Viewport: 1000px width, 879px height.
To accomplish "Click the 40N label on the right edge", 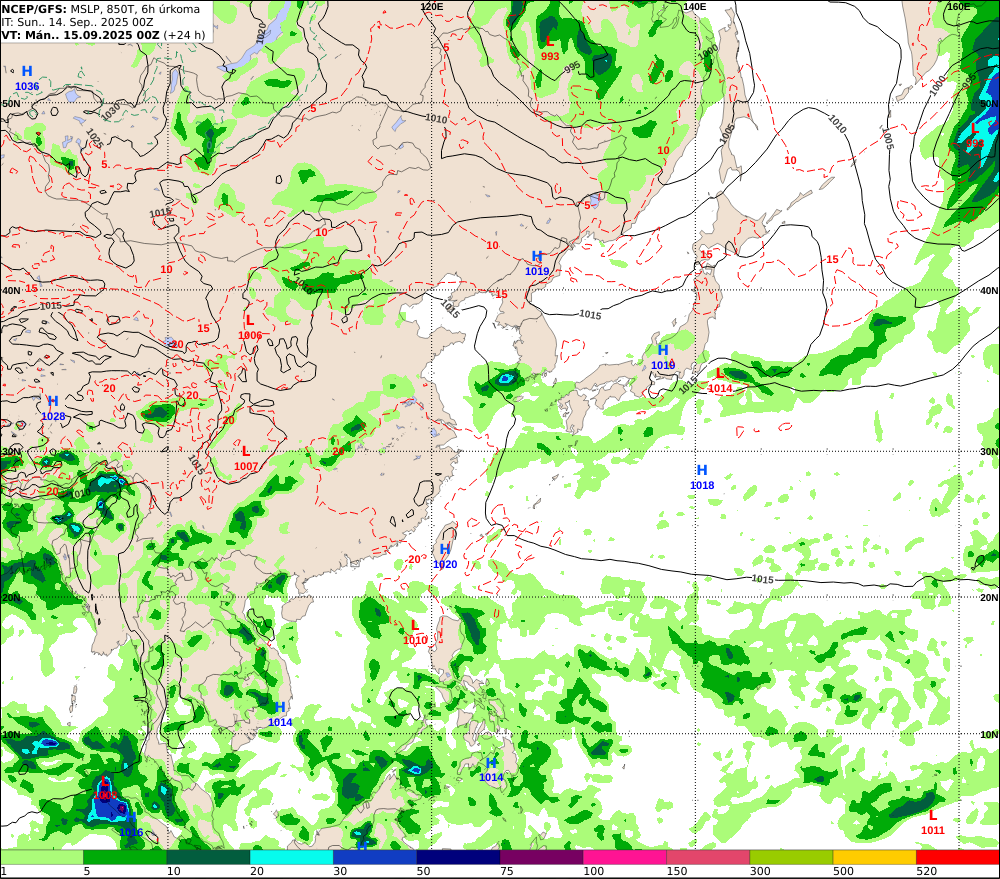I will point(989,290).
